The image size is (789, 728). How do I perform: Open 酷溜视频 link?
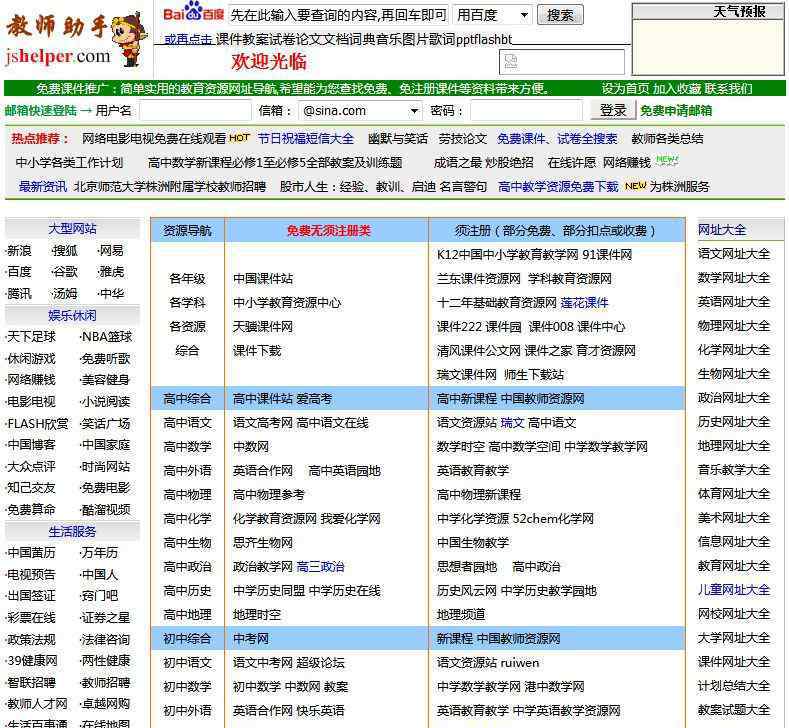[105, 510]
